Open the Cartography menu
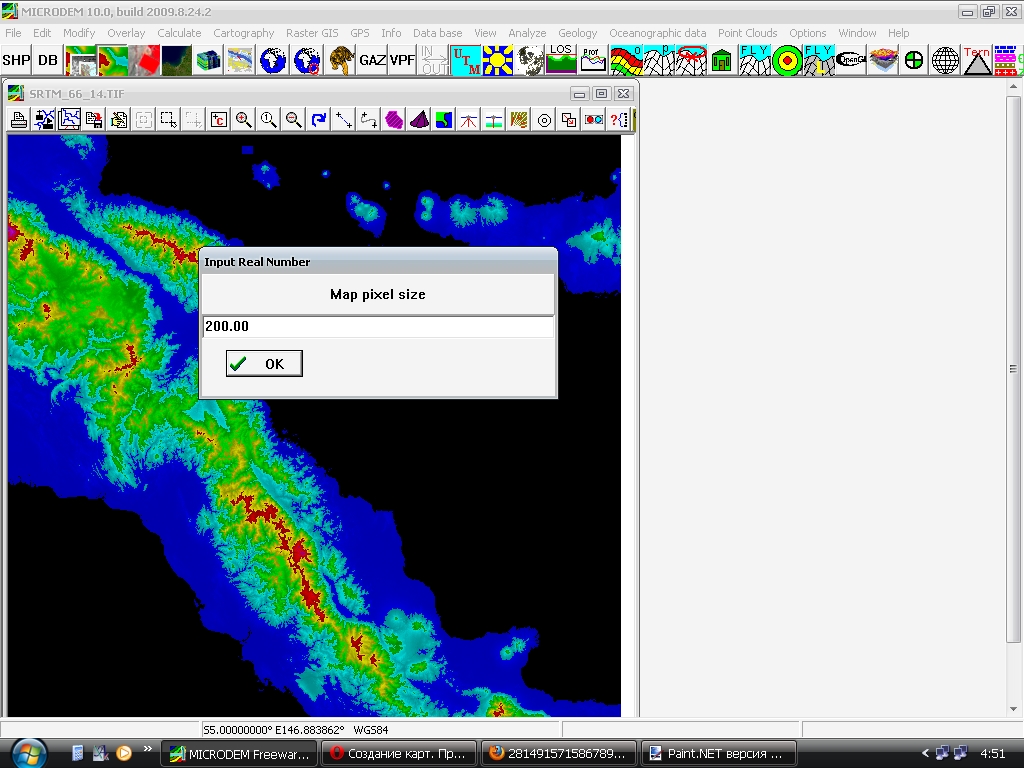 (x=244, y=33)
